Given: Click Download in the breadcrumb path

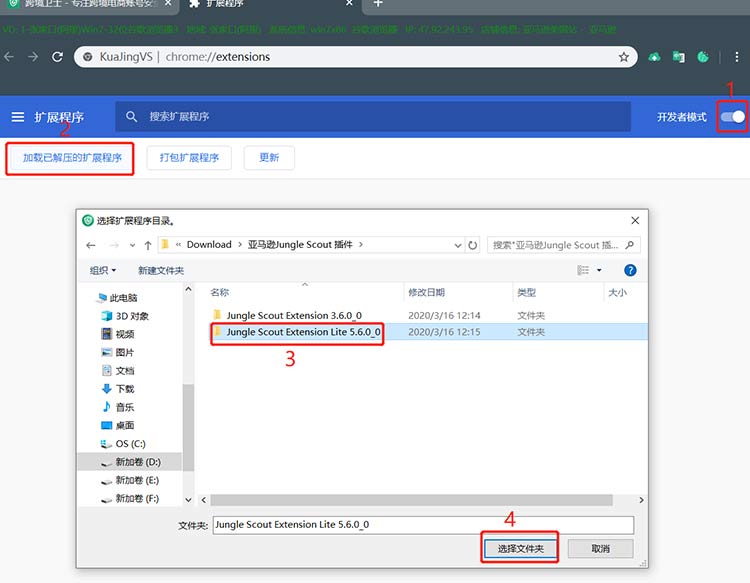Looking at the screenshot, I should [209, 244].
